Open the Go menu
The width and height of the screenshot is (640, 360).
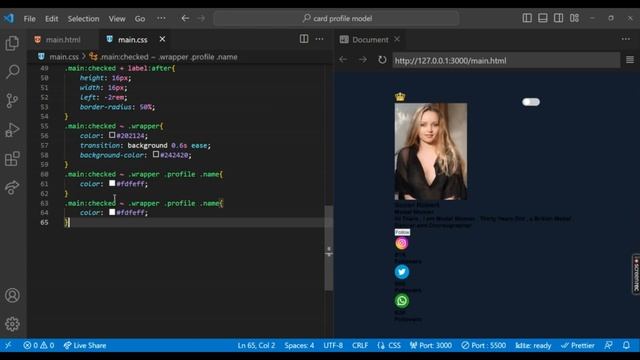[x=140, y=19]
